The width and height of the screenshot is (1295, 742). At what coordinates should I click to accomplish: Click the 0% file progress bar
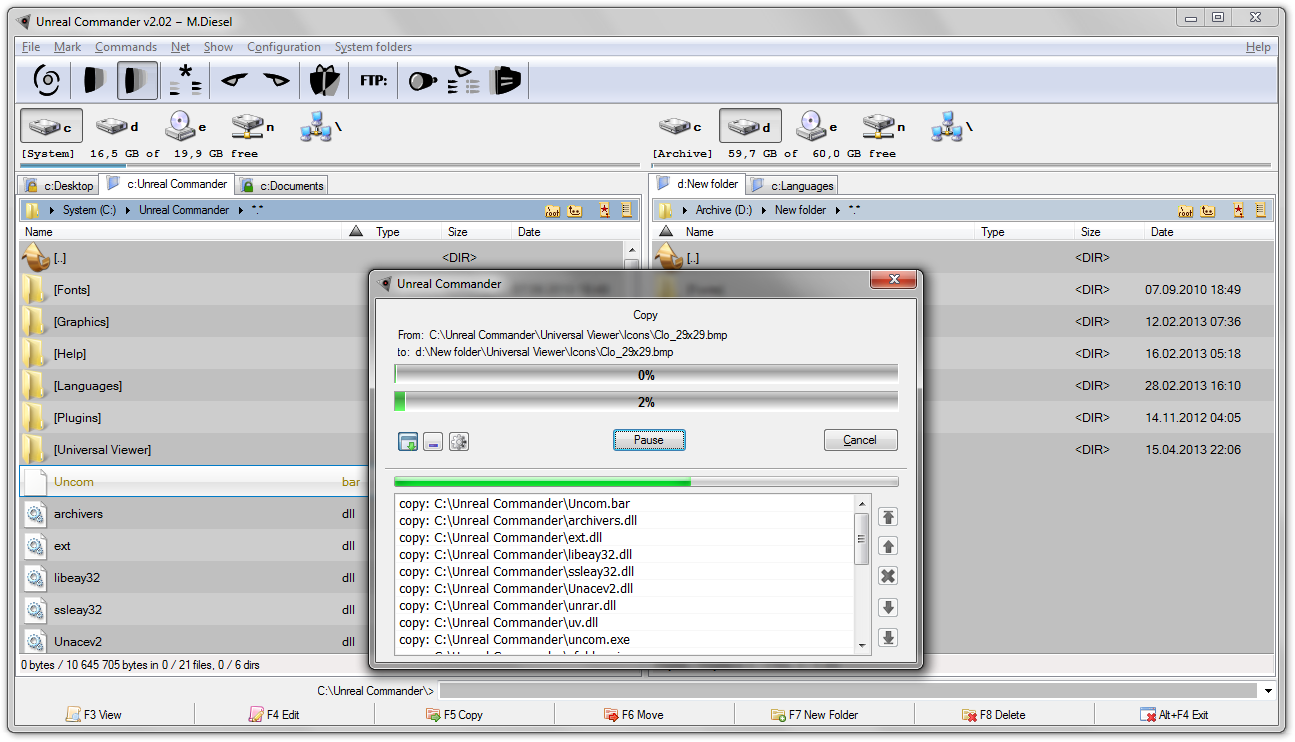pos(646,375)
